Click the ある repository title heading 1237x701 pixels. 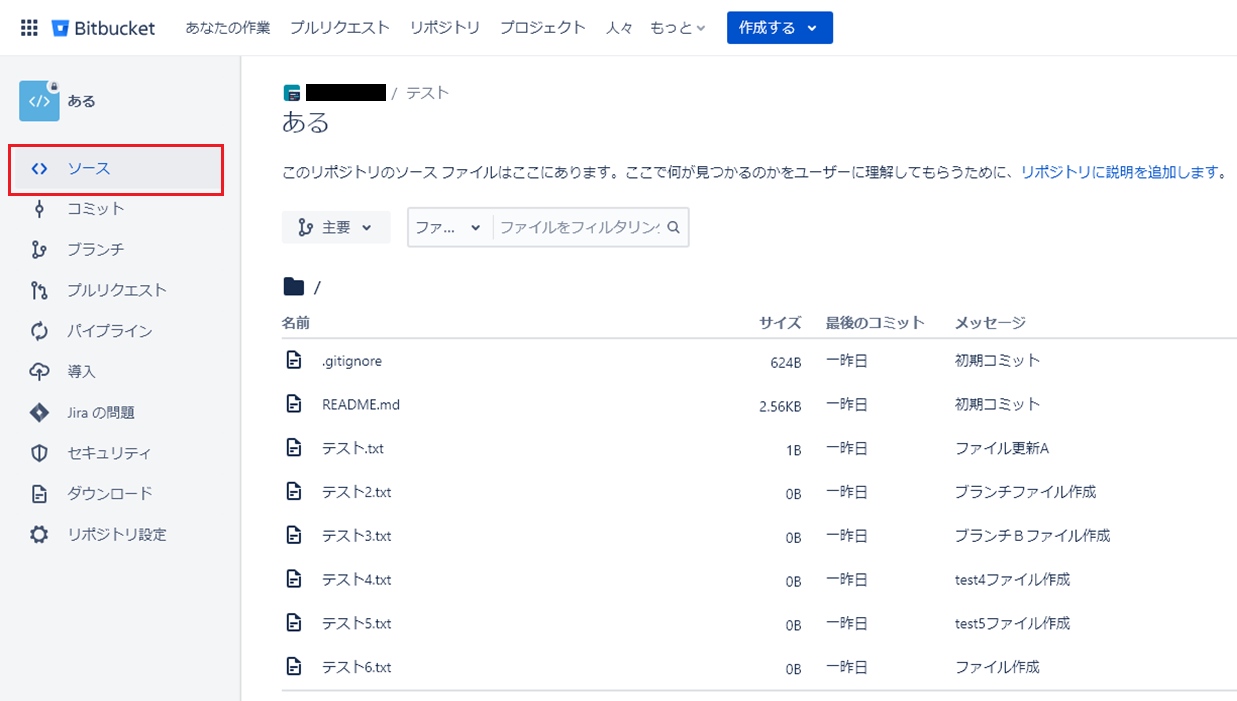point(306,123)
